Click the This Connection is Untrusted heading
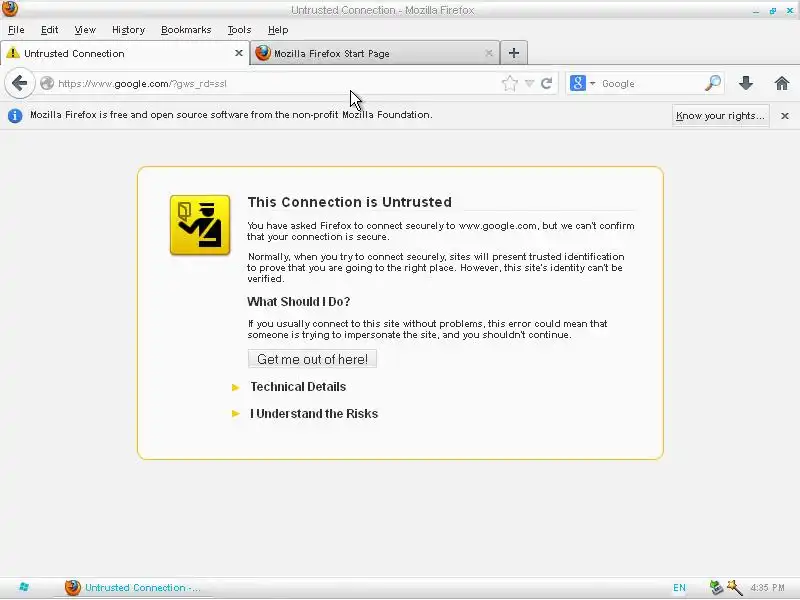This screenshot has height=600, width=800. tap(349, 202)
